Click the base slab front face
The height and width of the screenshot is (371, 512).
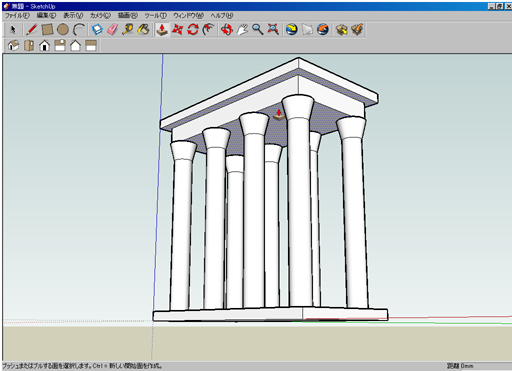228,315
